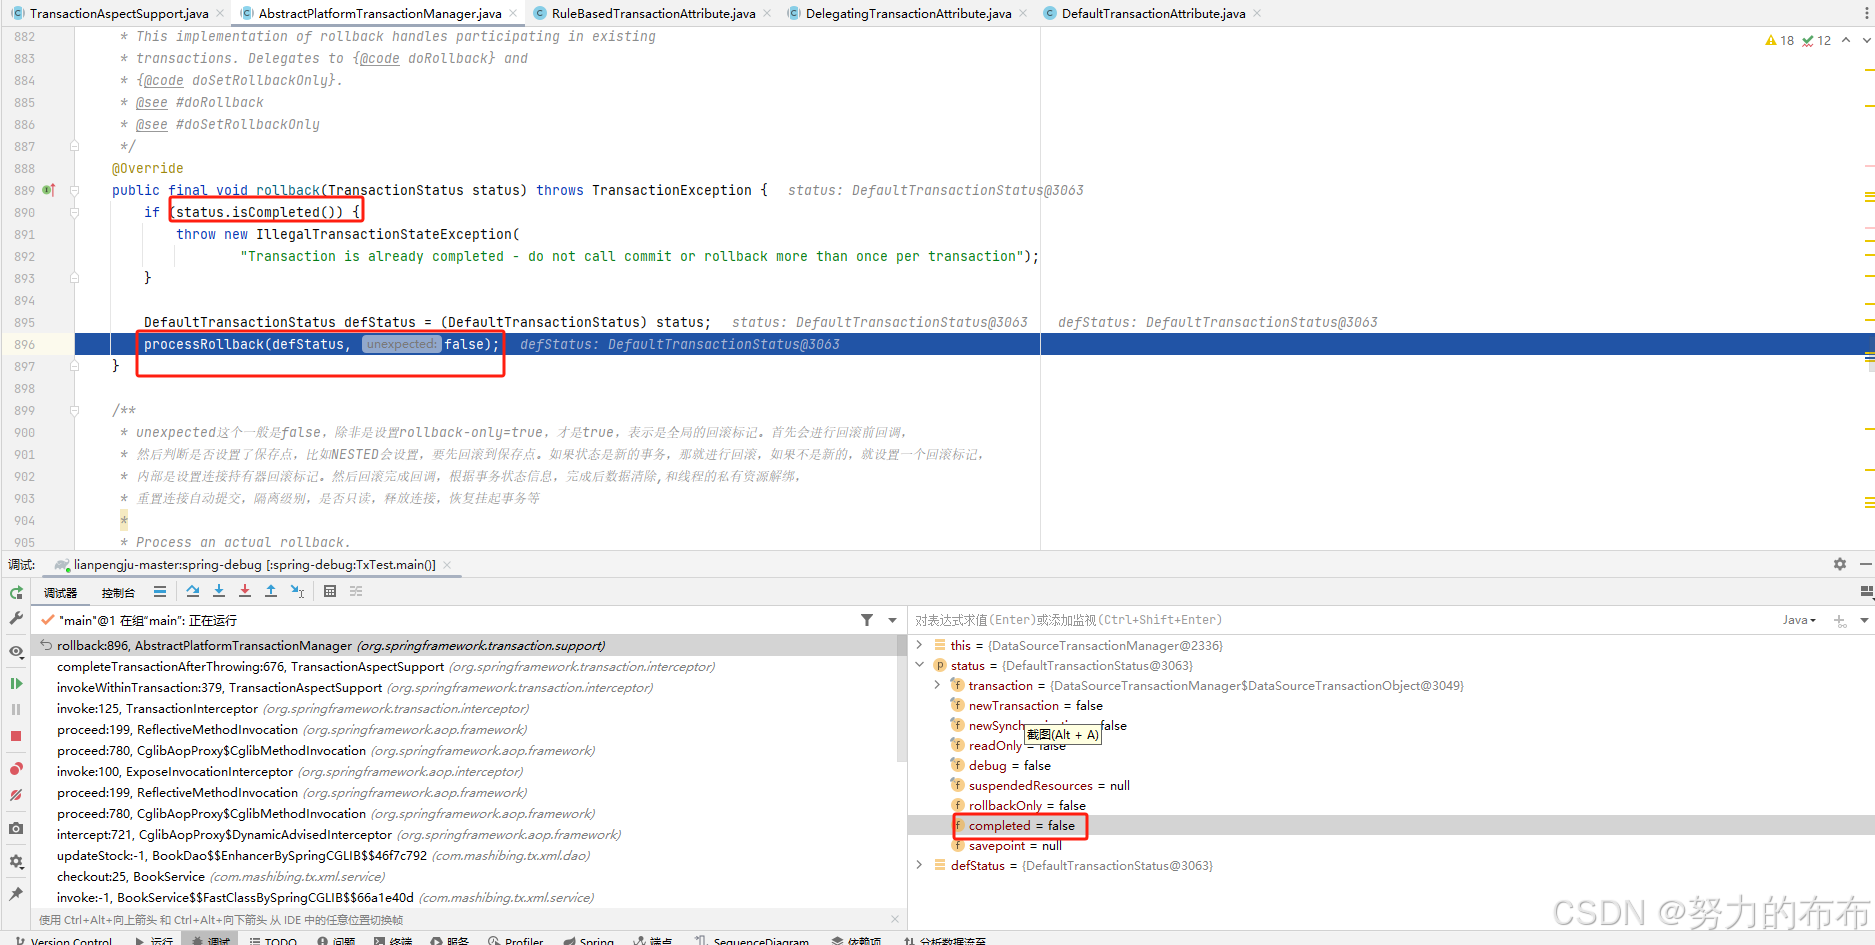Change the Java evaluation language dropdown
The height and width of the screenshot is (945, 1875).
(x=1799, y=620)
